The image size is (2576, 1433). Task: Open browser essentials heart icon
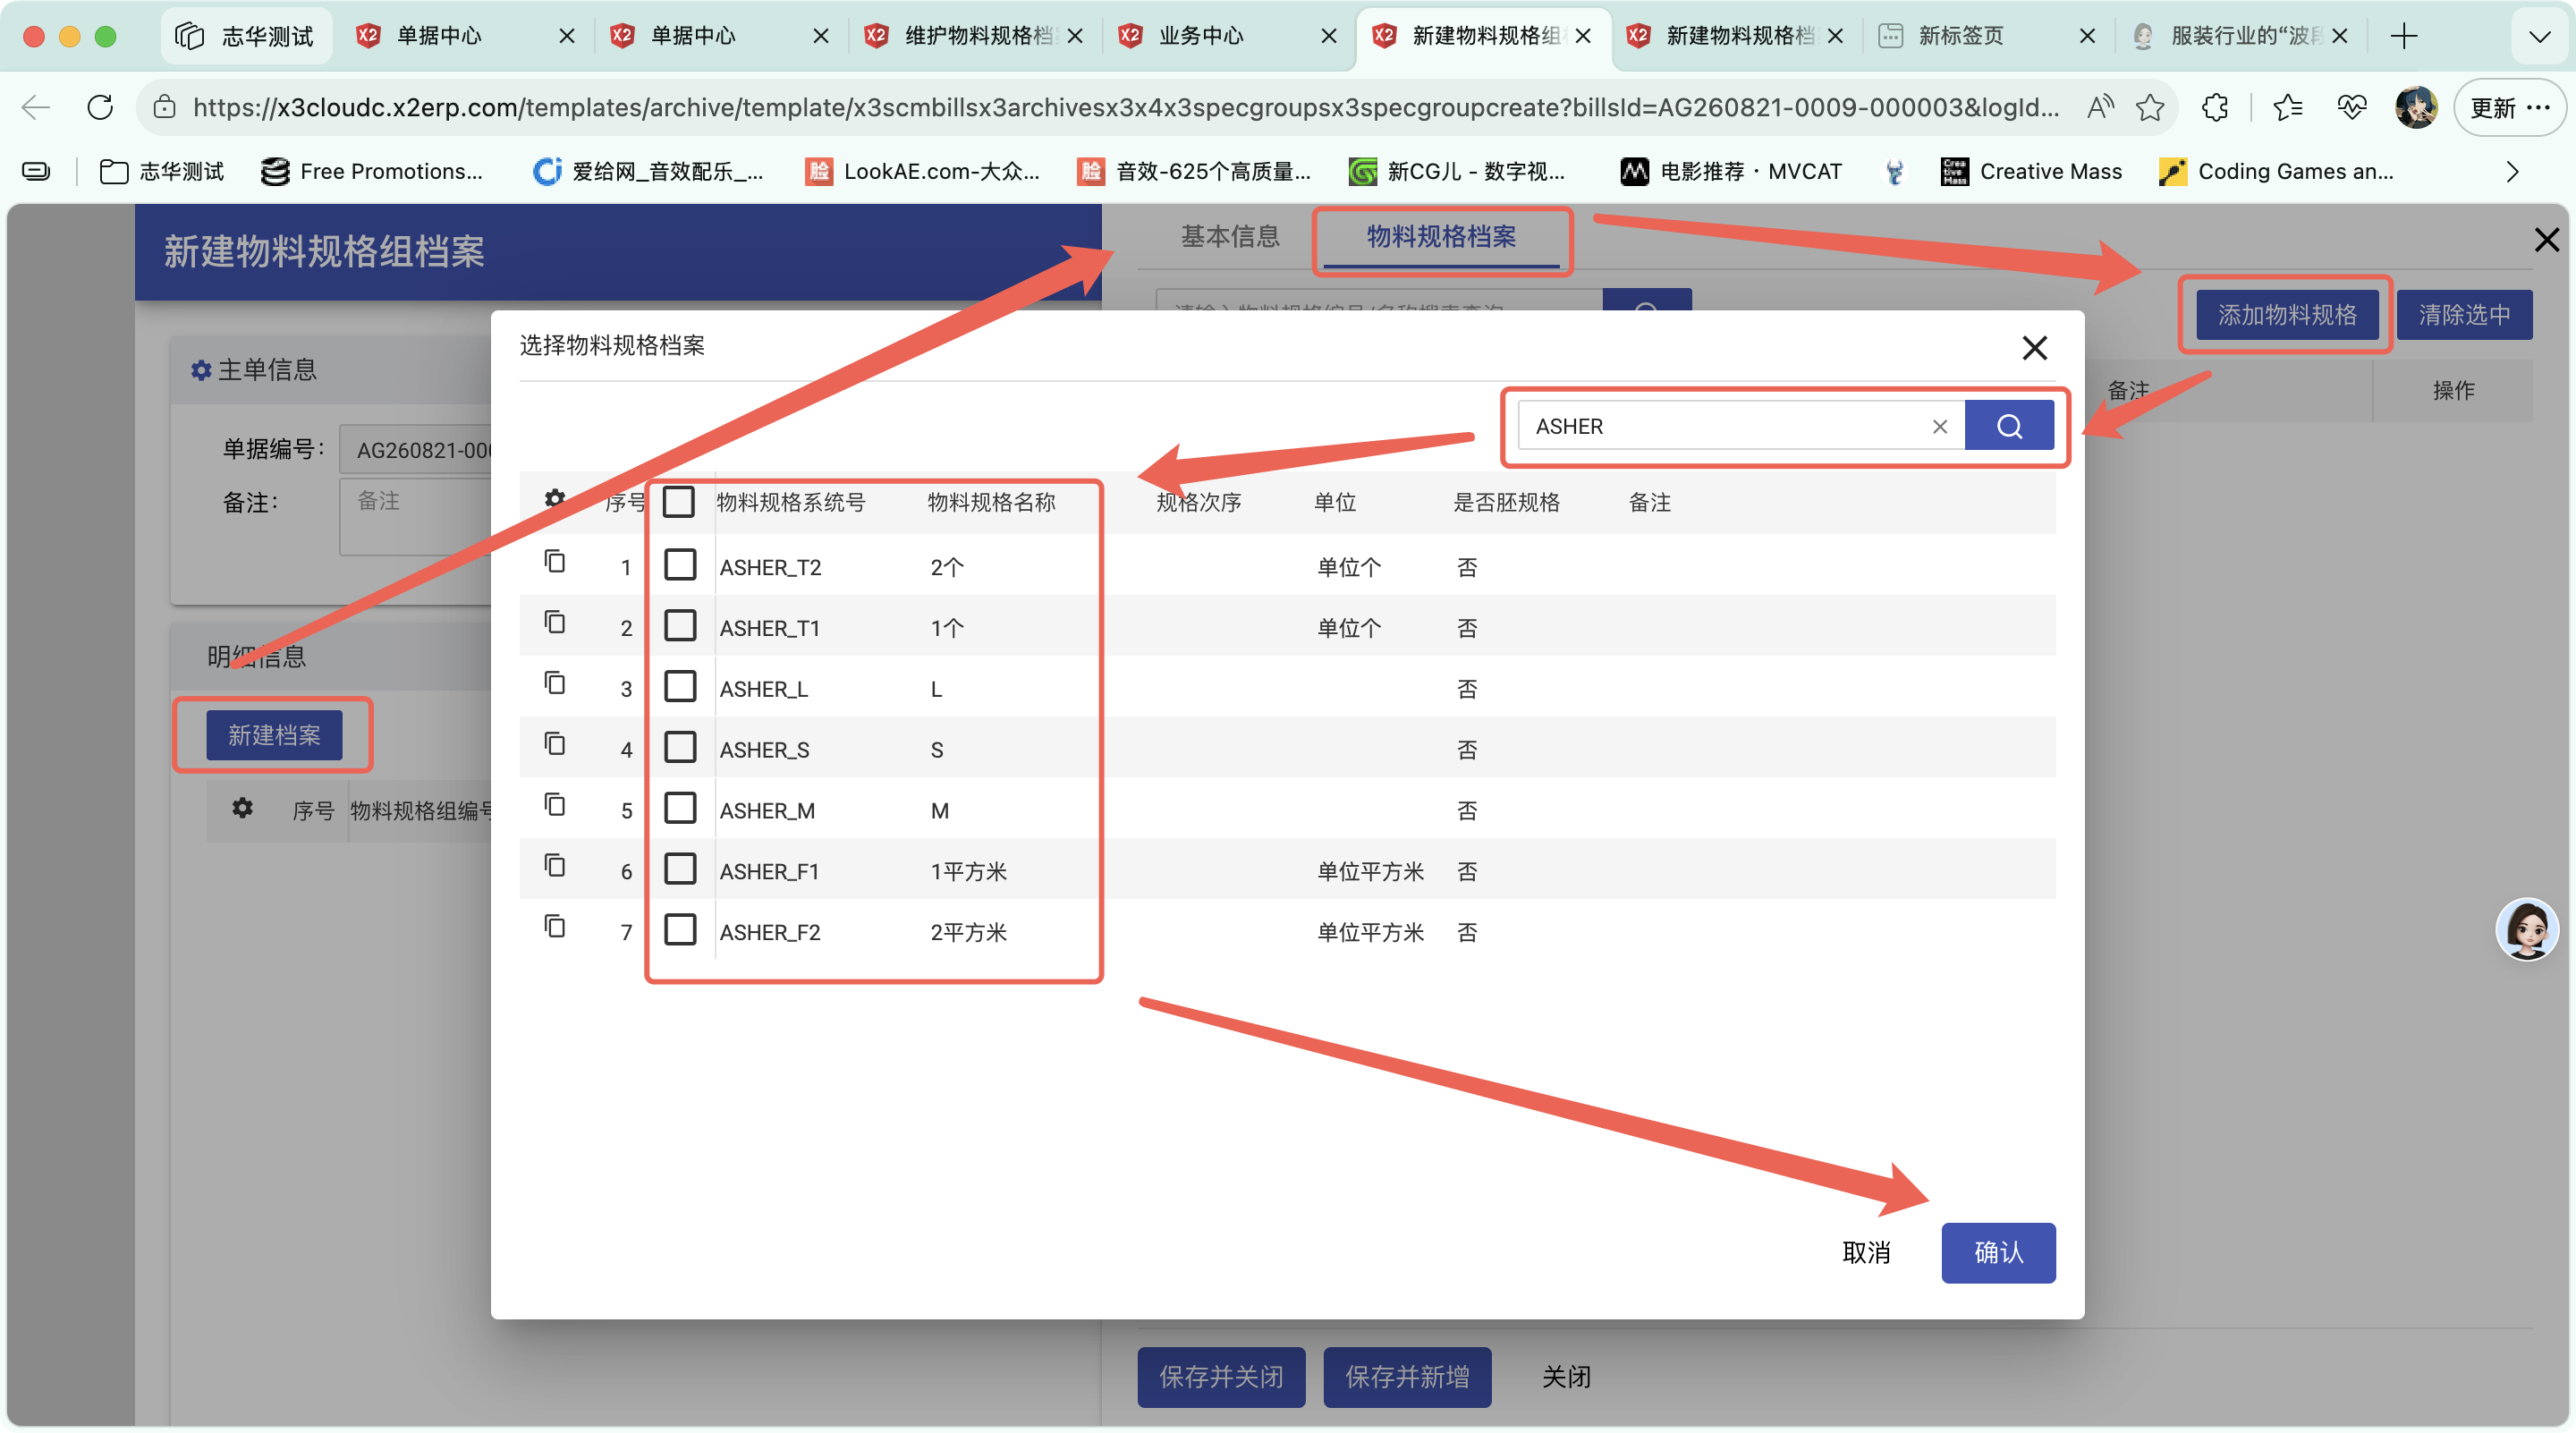pyautogui.click(x=2351, y=107)
